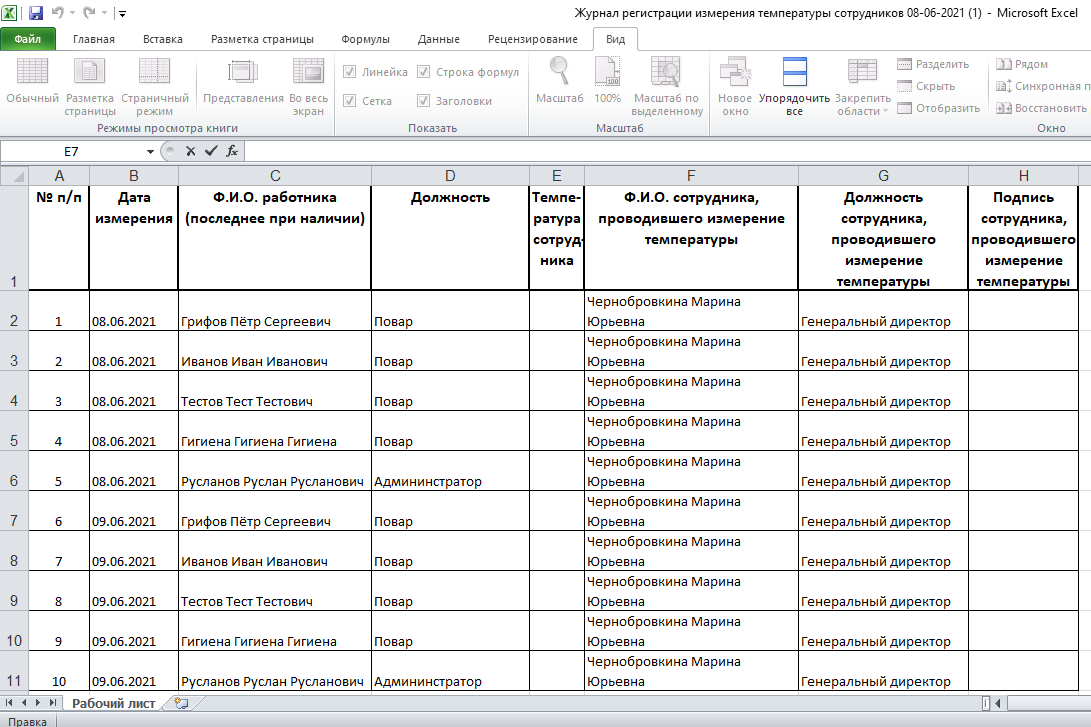Image resolution: width=1091 pixels, height=727 pixels.
Task: Switch to the Формулы ribbon tab
Action: pyautogui.click(x=365, y=39)
